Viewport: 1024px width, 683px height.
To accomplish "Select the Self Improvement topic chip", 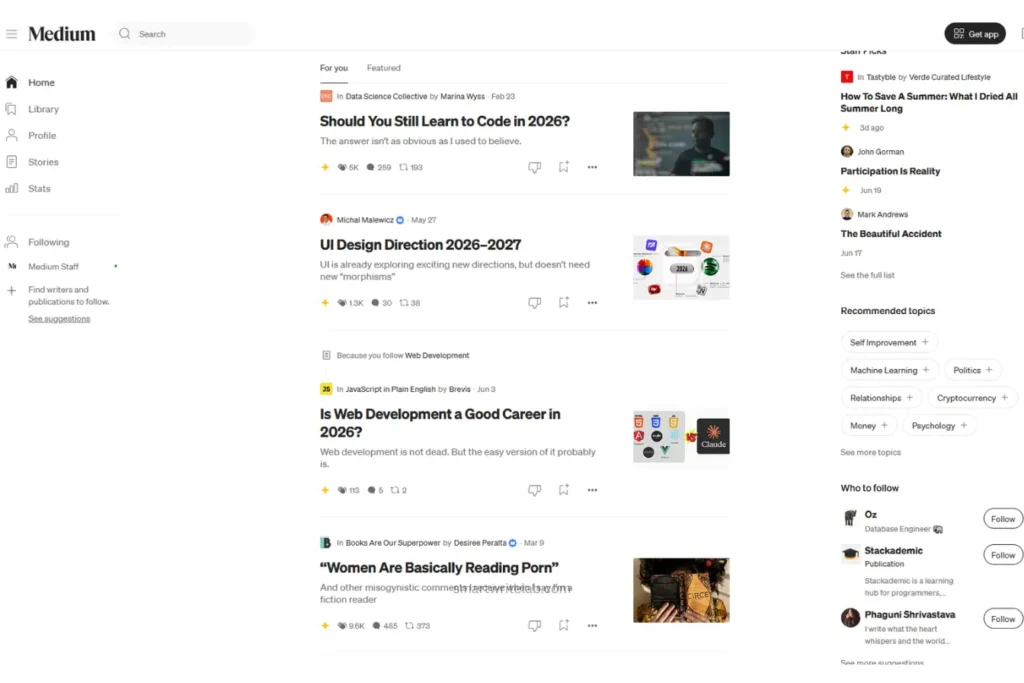I will click(889, 342).
